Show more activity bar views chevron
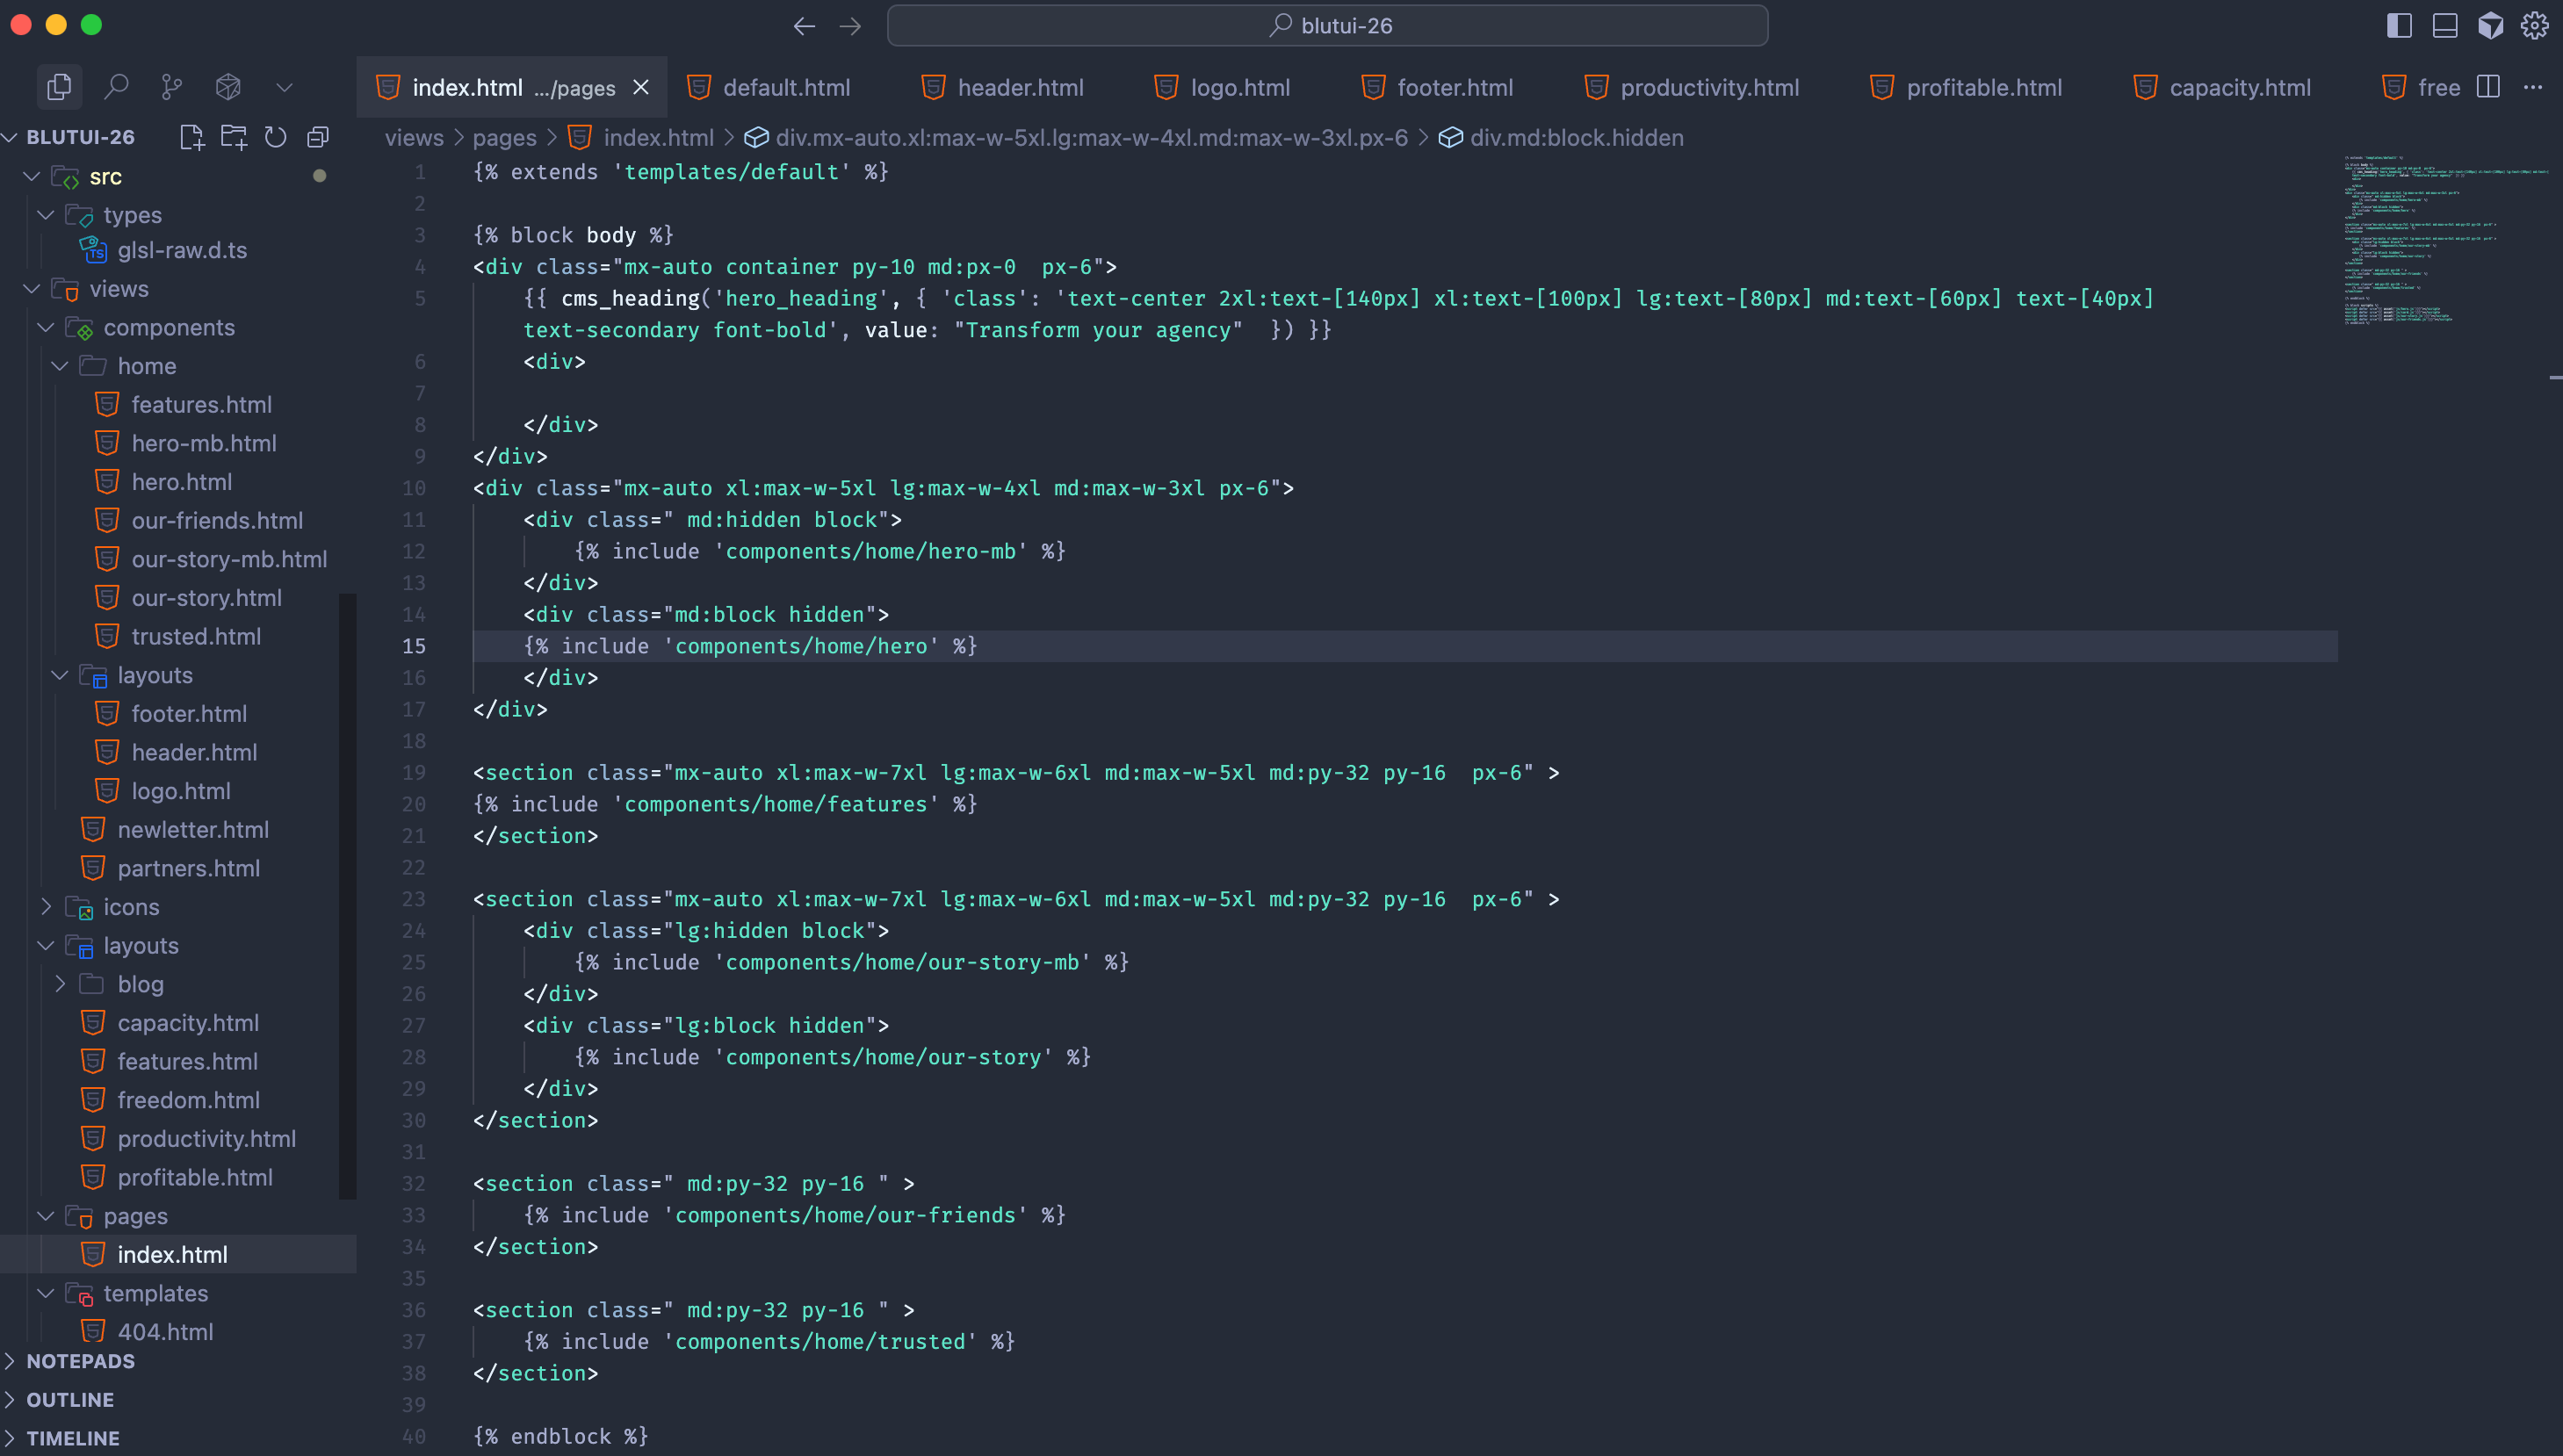 284,87
